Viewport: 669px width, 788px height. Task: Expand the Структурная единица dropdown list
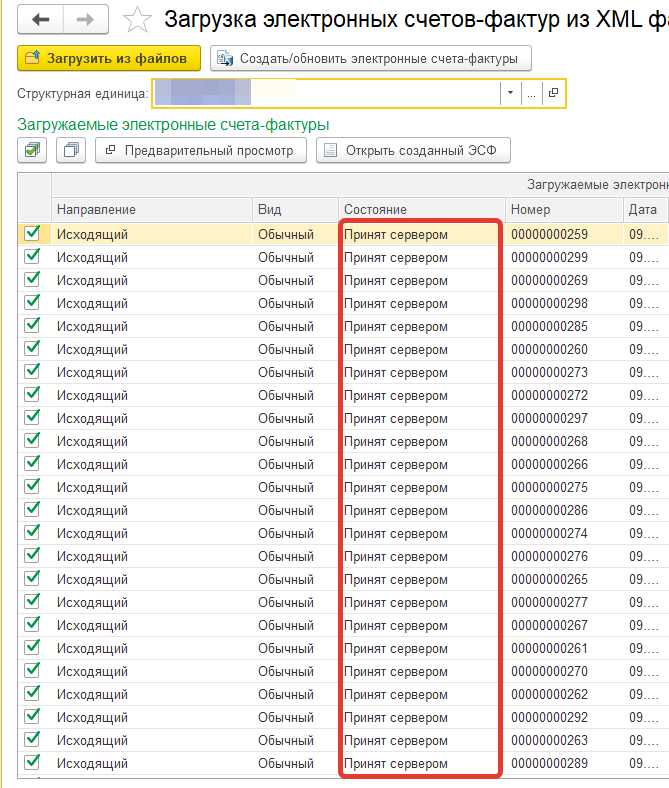pyautogui.click(x=510, y=93)
